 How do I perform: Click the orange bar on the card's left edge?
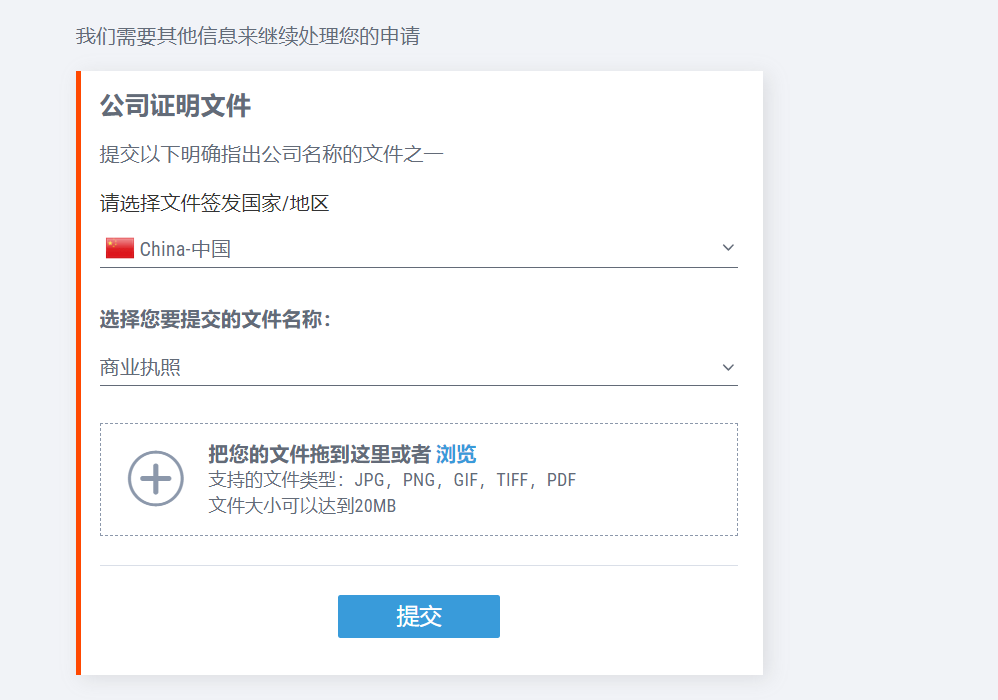78,373
